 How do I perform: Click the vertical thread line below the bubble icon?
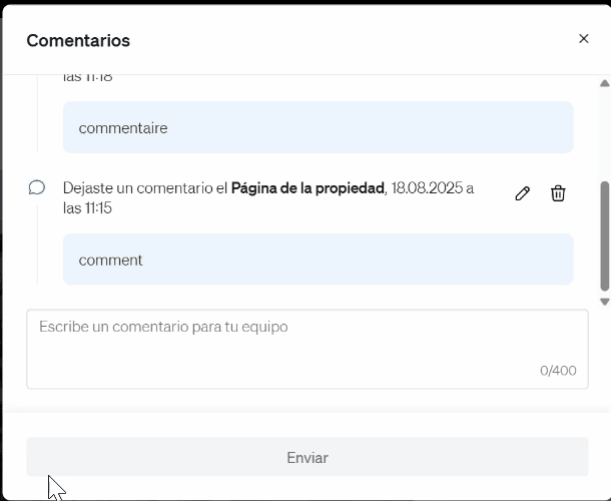(x=38, y=240)
